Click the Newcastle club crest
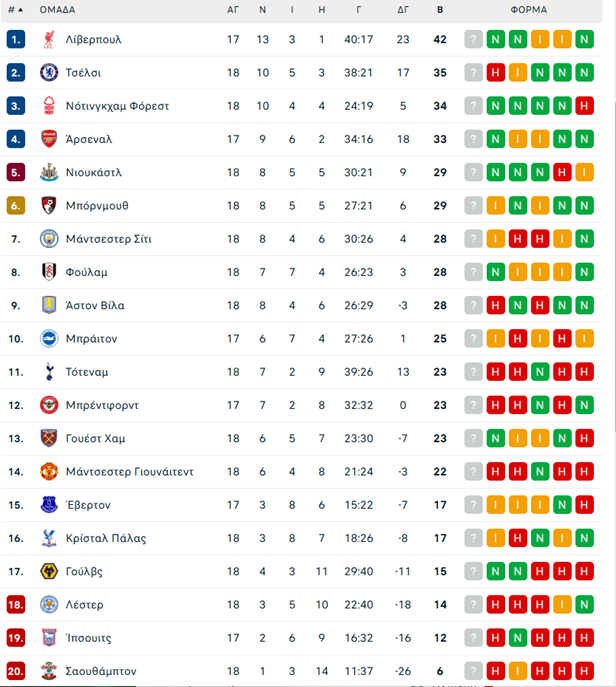 (x=49, y=173)
